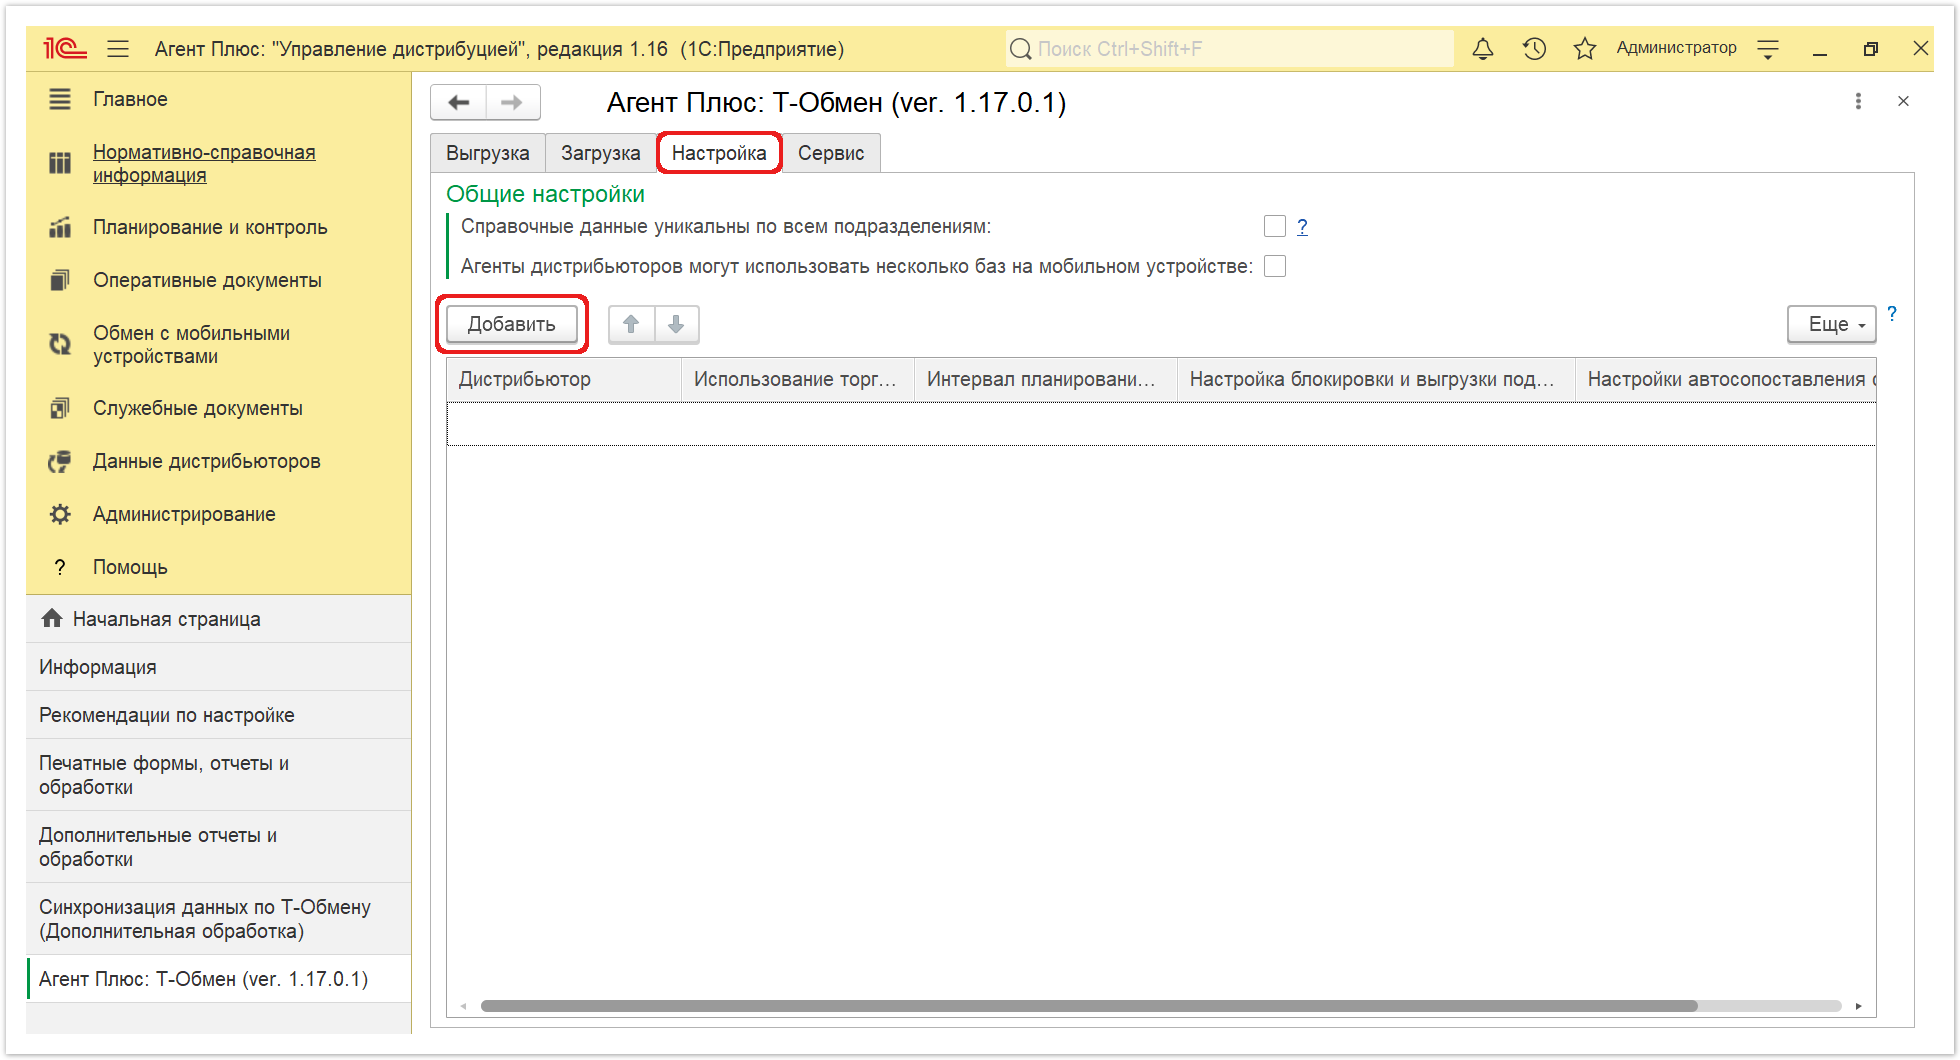The image size is (1960, 1060).
Task: Close the T-Обмен form tab
Action: (1903, 101)
